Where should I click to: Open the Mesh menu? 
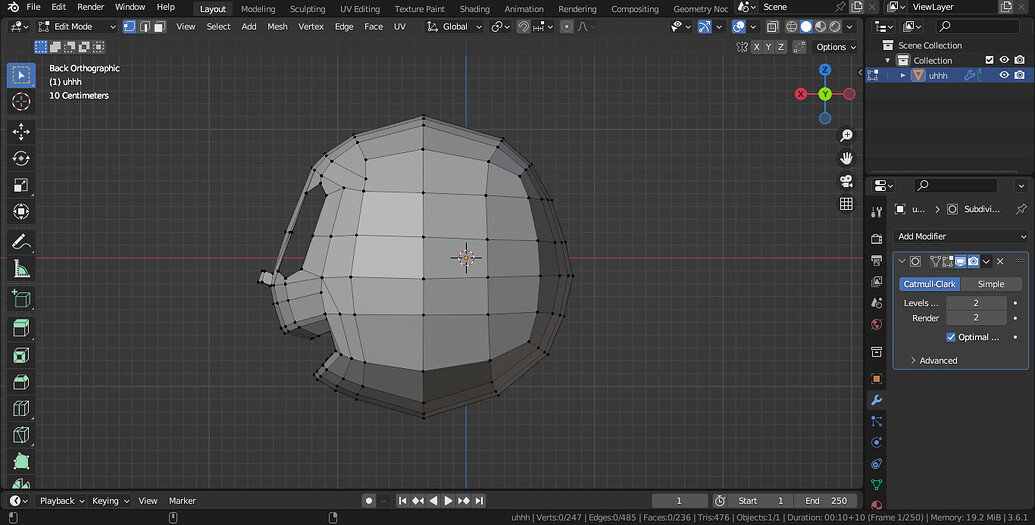277,26
